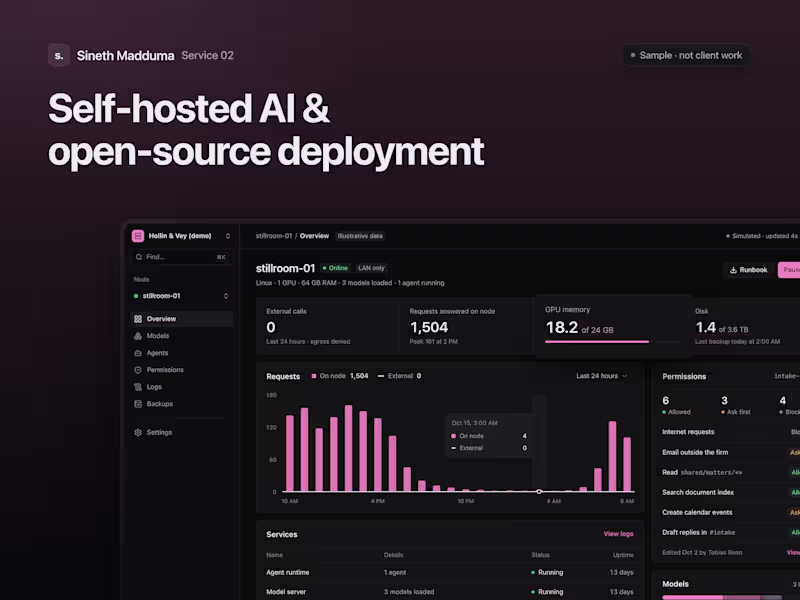This screenshot has width=800, height=600.
Task: Click the External calls stat card
Action: (327, 326)
